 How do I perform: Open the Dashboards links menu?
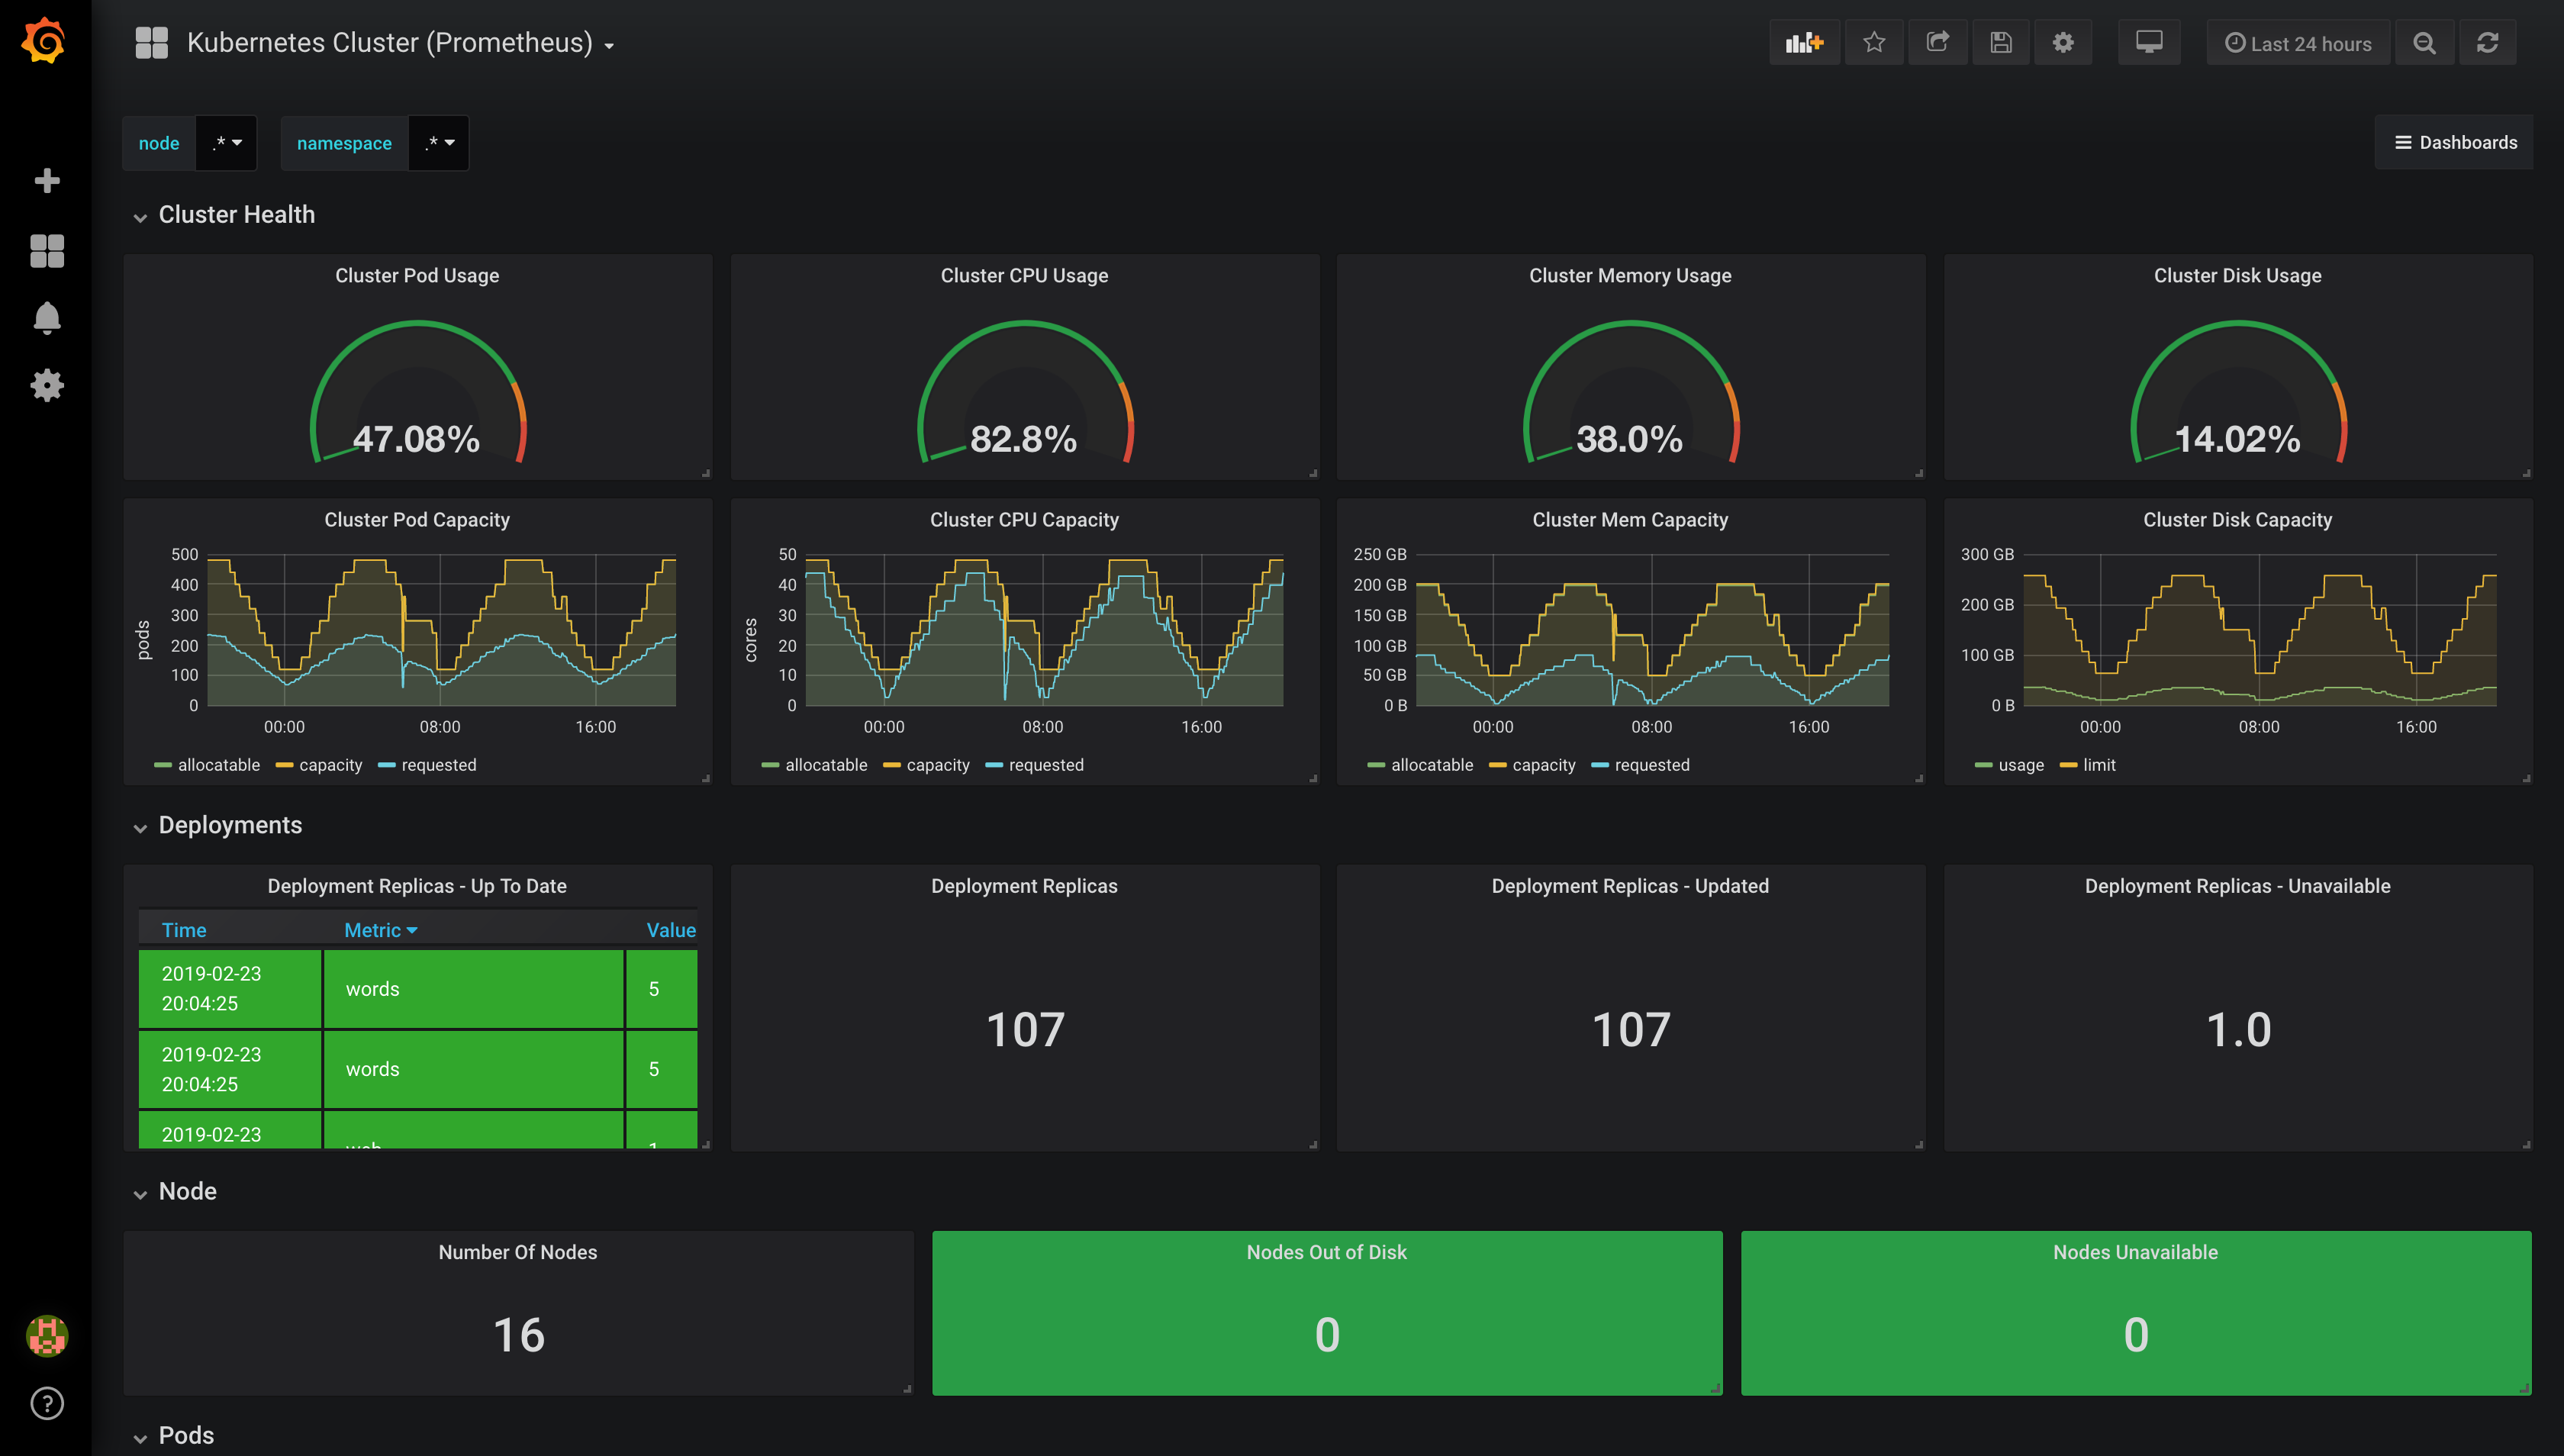[2455, 143]
